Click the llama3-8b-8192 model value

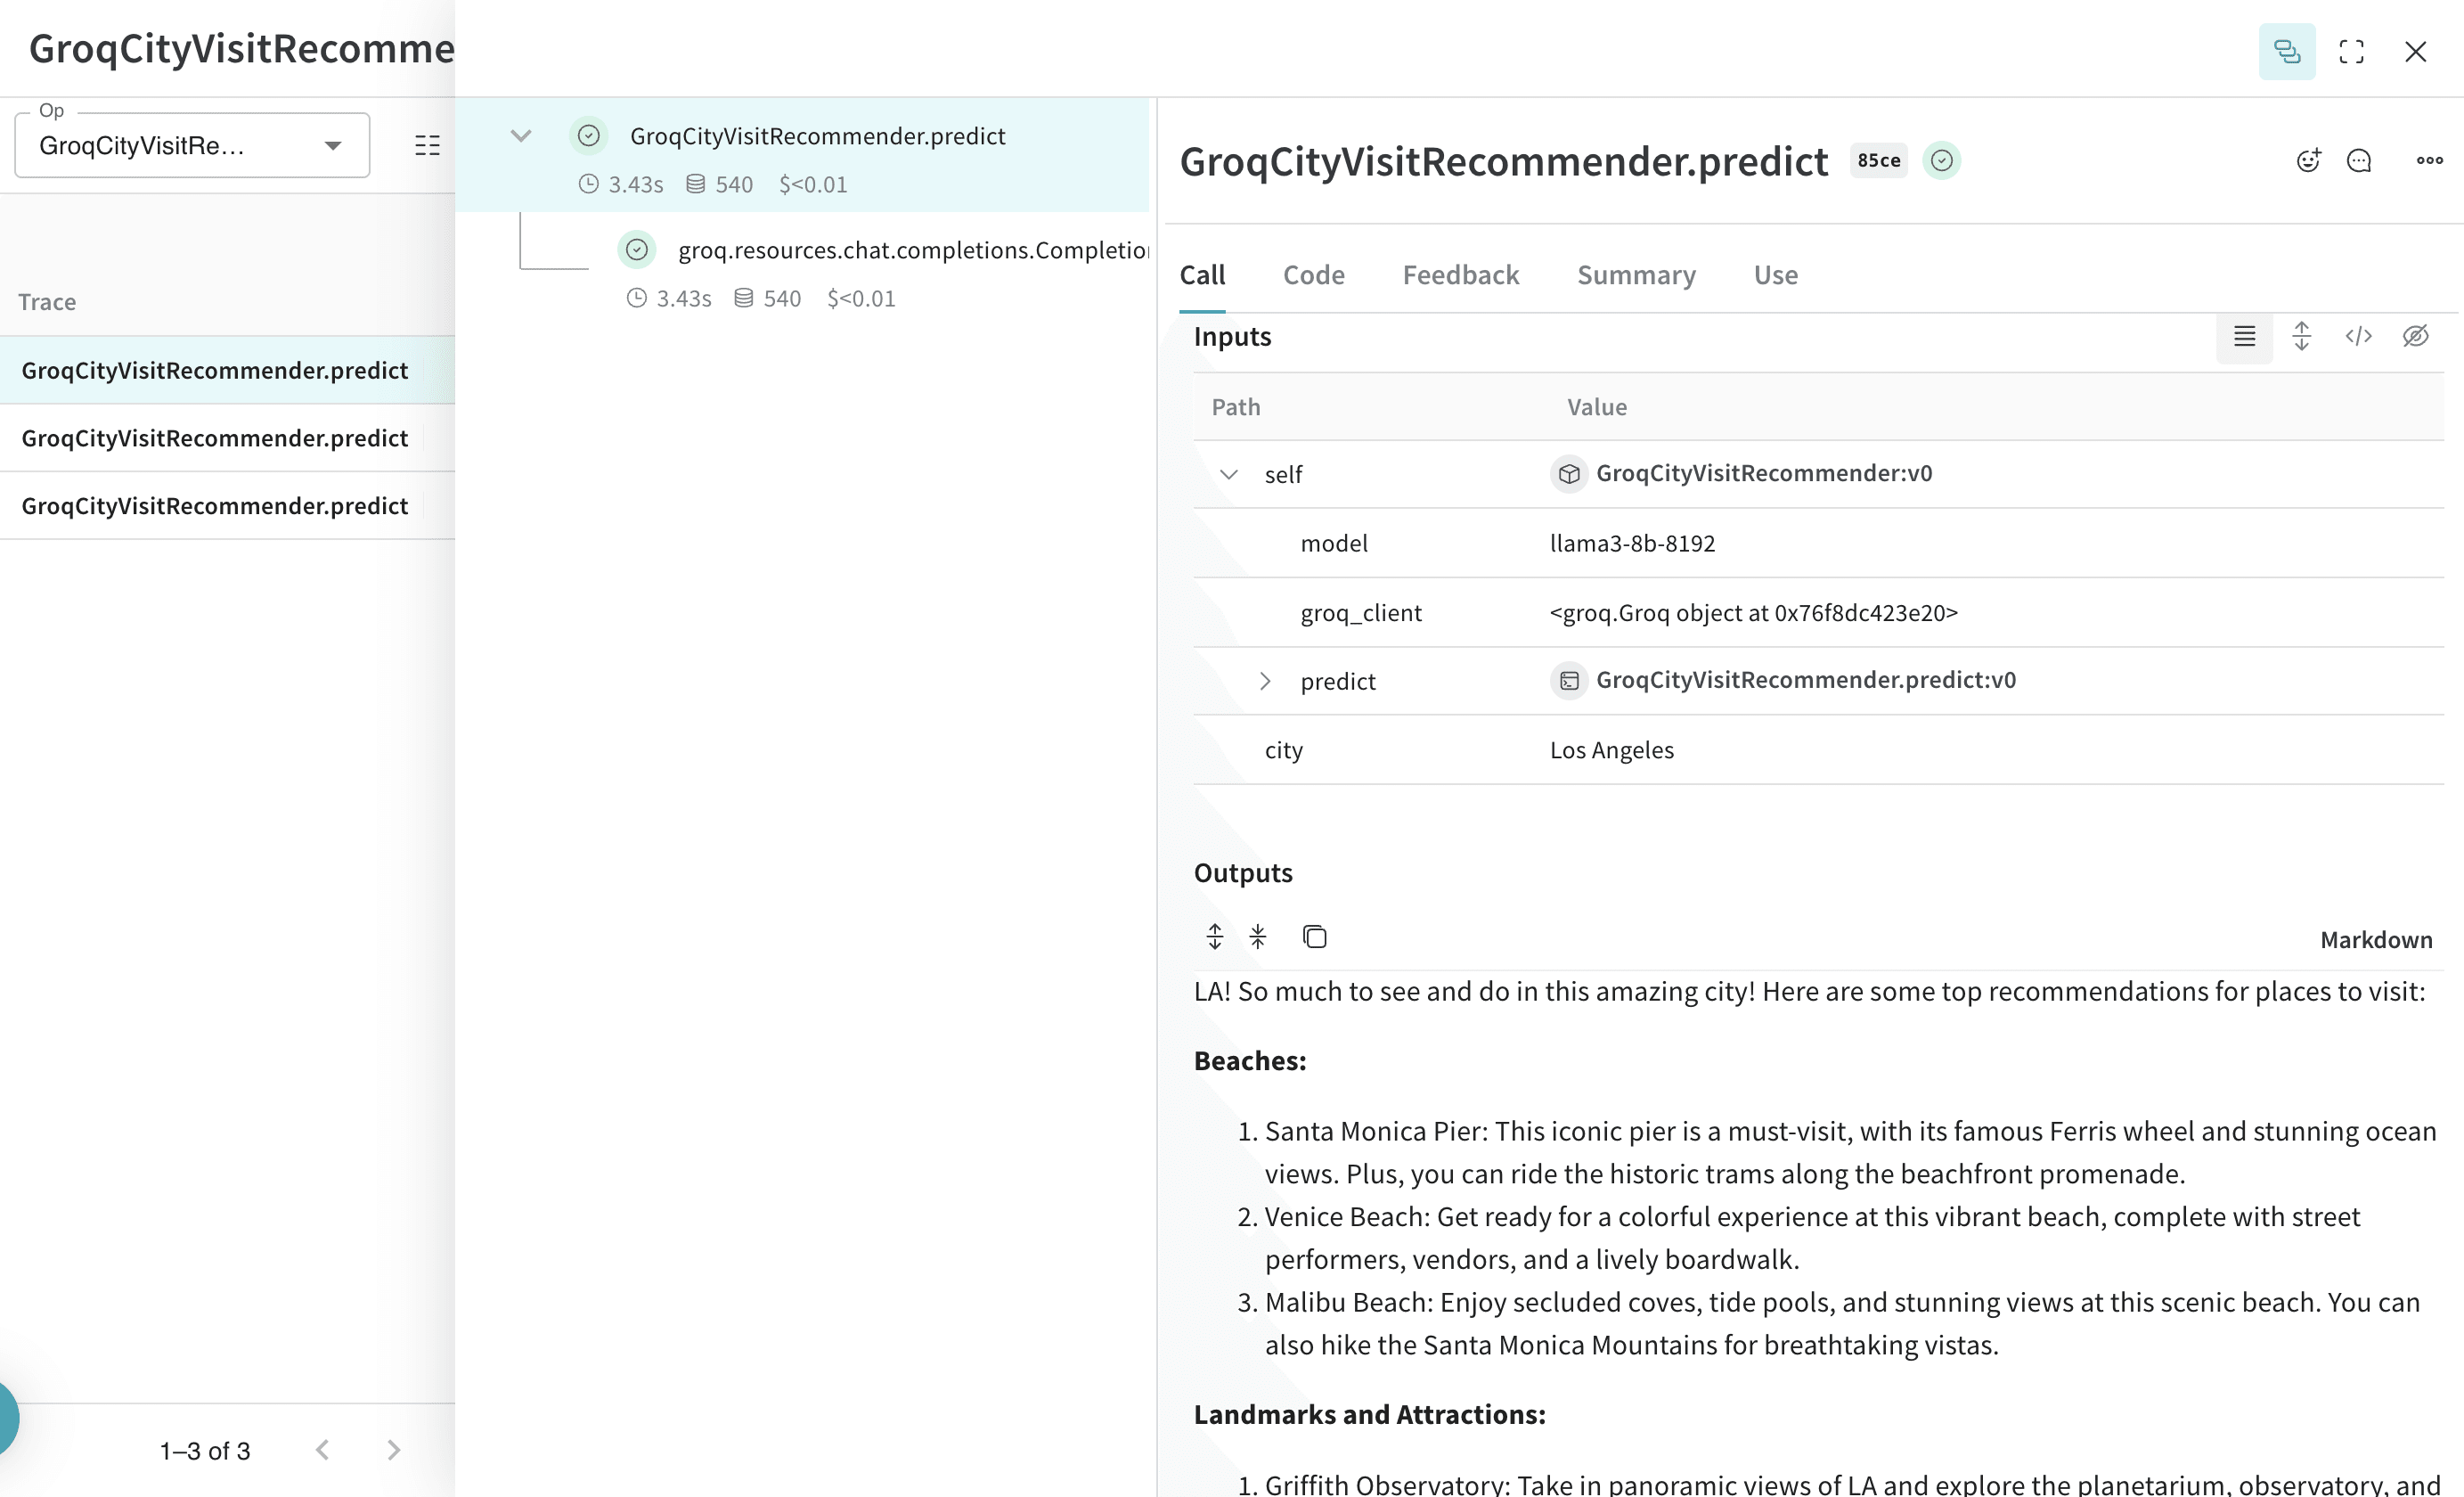coord(1632,543)
